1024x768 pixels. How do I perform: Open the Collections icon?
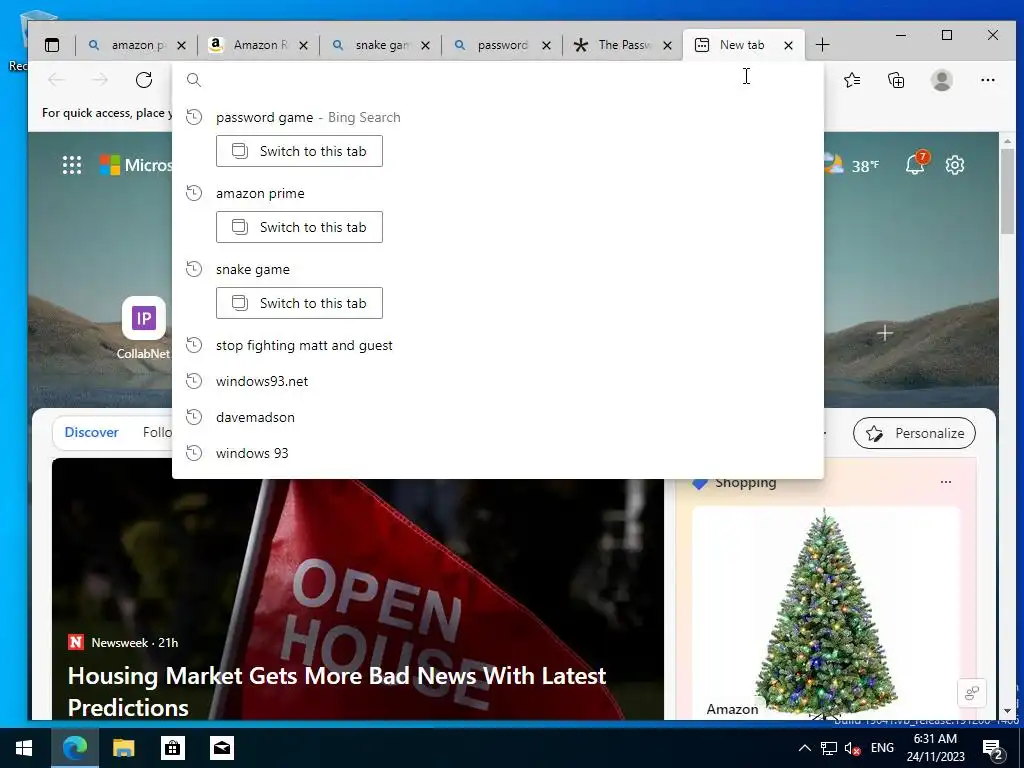tap(896, 80)
